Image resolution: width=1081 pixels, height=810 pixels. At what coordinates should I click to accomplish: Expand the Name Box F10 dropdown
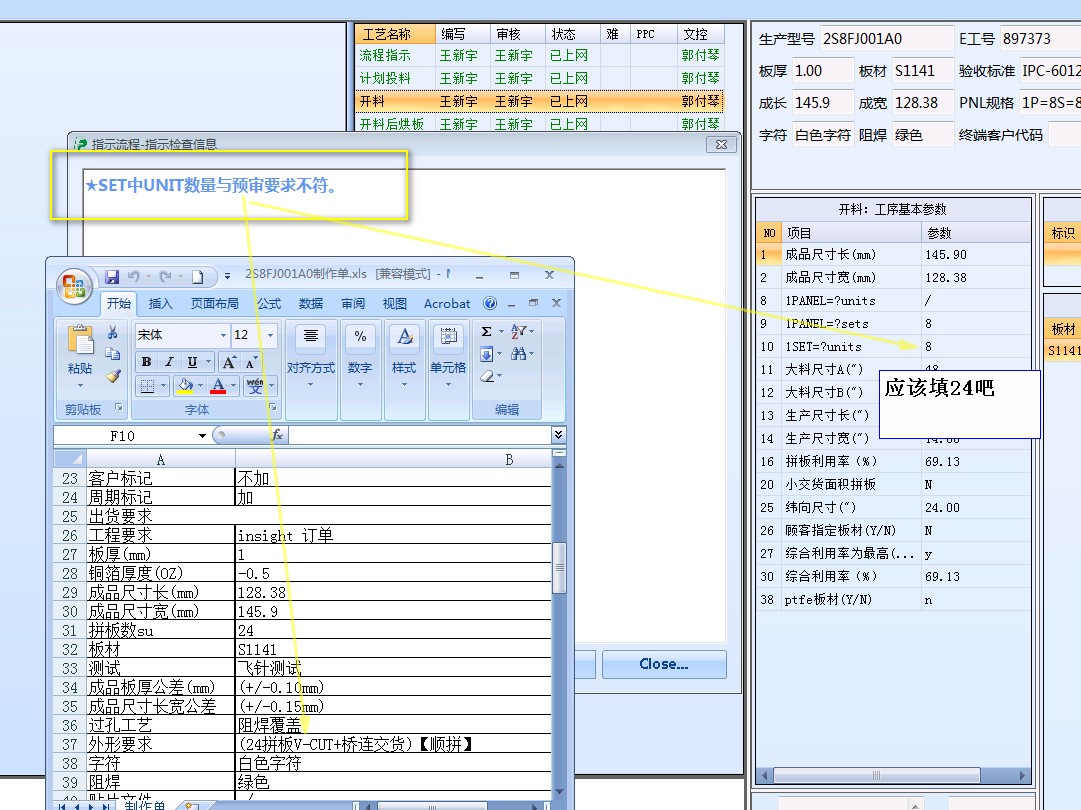202,436
